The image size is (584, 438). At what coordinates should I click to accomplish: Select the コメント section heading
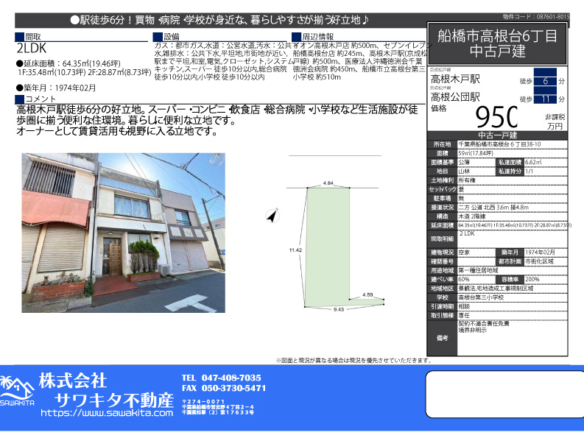pyautogui.click(x=35, y=99)
